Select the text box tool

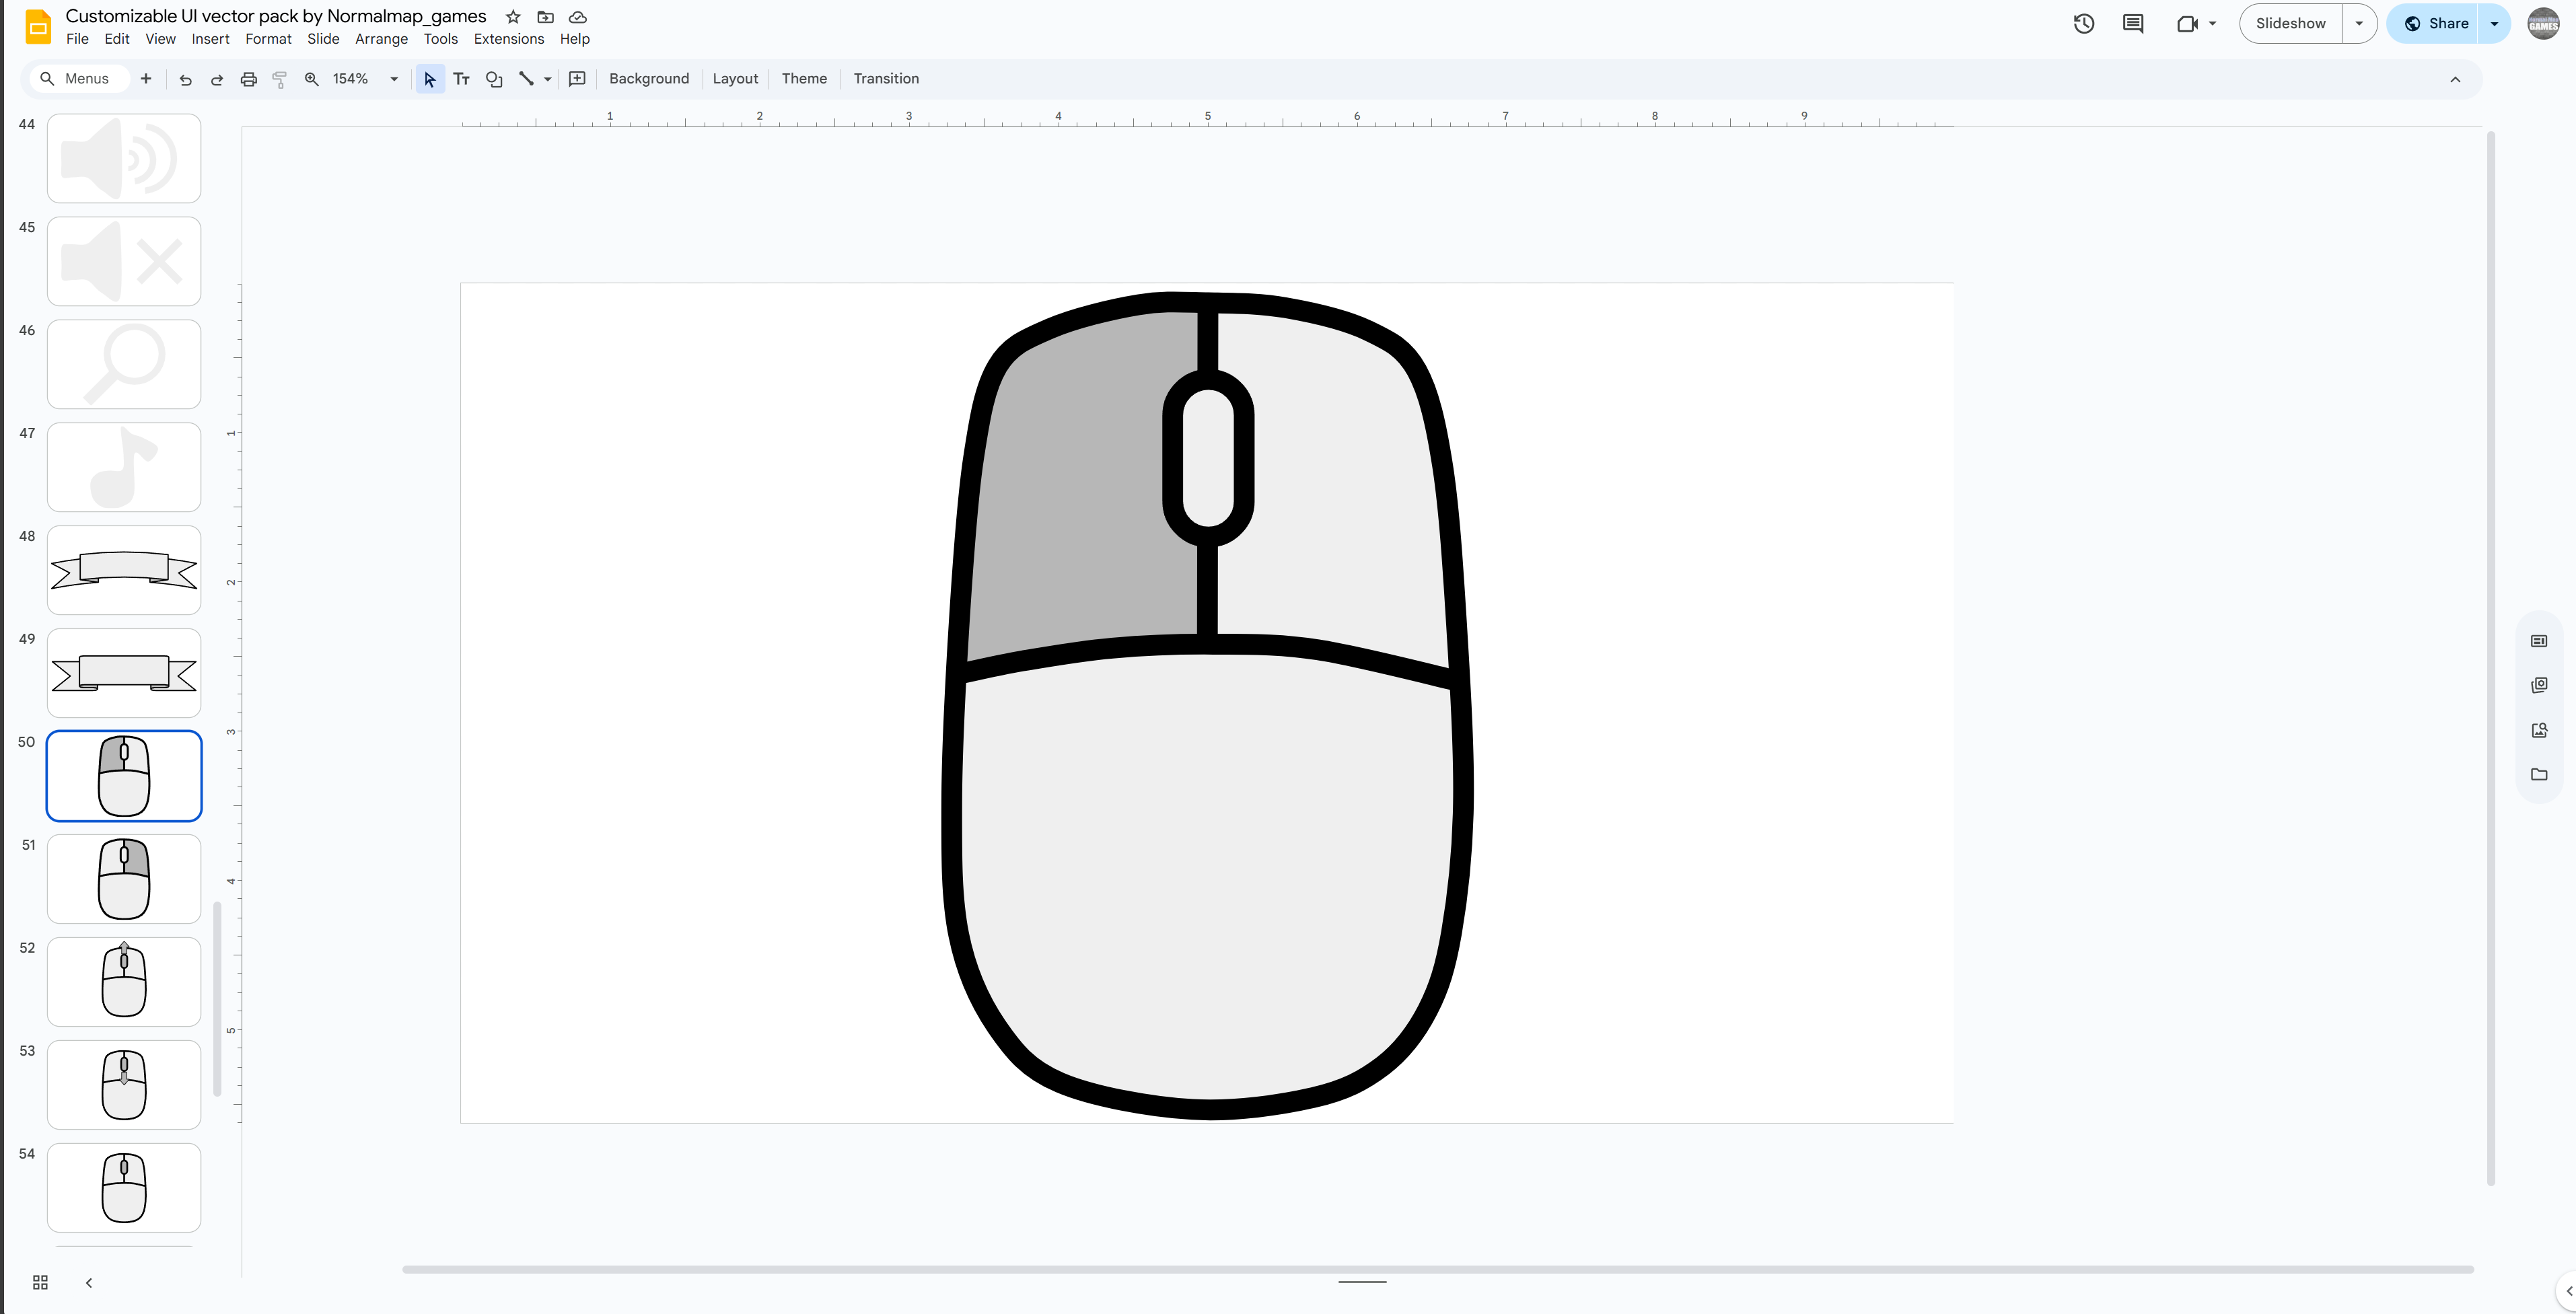pos(461,79)
